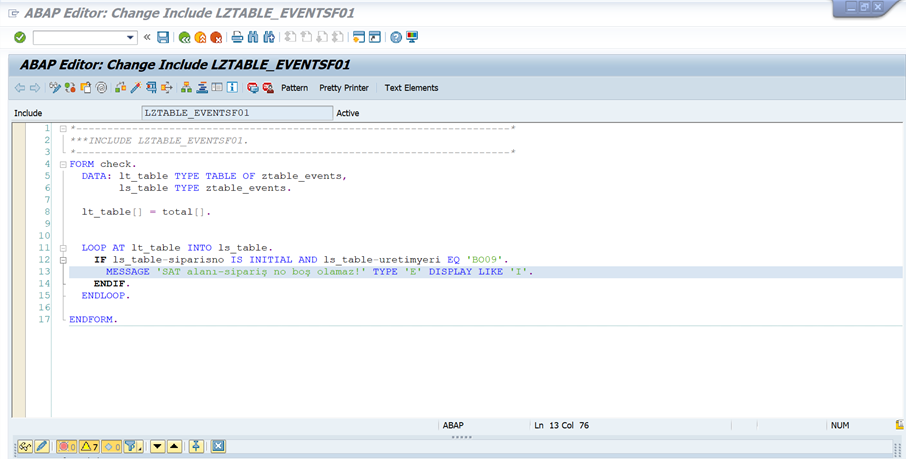906x459 pixels.
Task: Click the Include name field LZTABLE_EVENTSF01
Action: (x=237, y=113)
